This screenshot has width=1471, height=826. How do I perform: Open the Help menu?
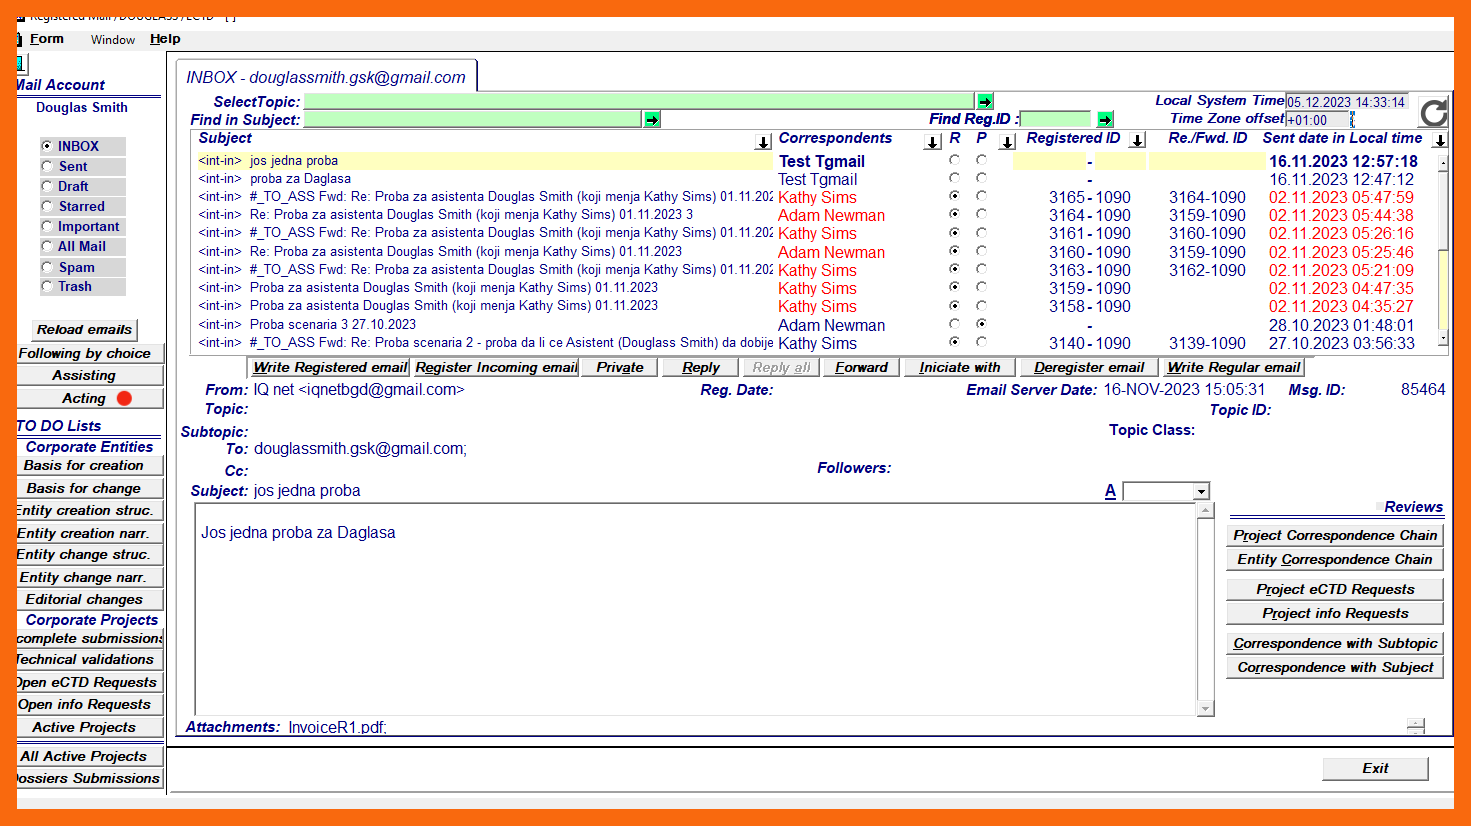[x=165, y=39]
